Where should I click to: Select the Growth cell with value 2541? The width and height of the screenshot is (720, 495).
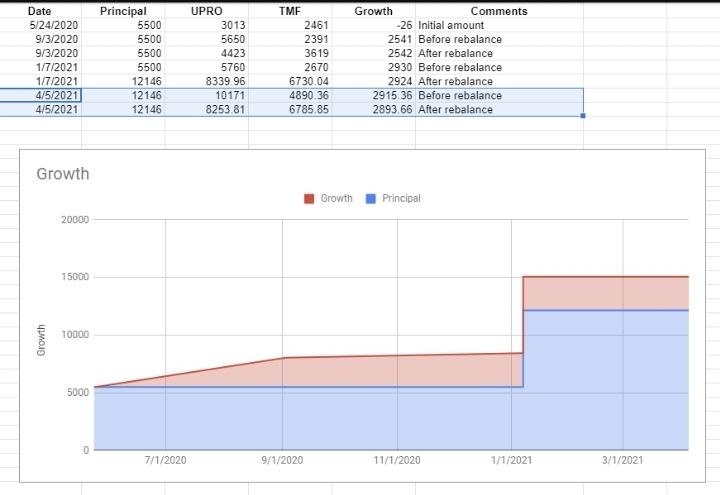tap(373, 39)
